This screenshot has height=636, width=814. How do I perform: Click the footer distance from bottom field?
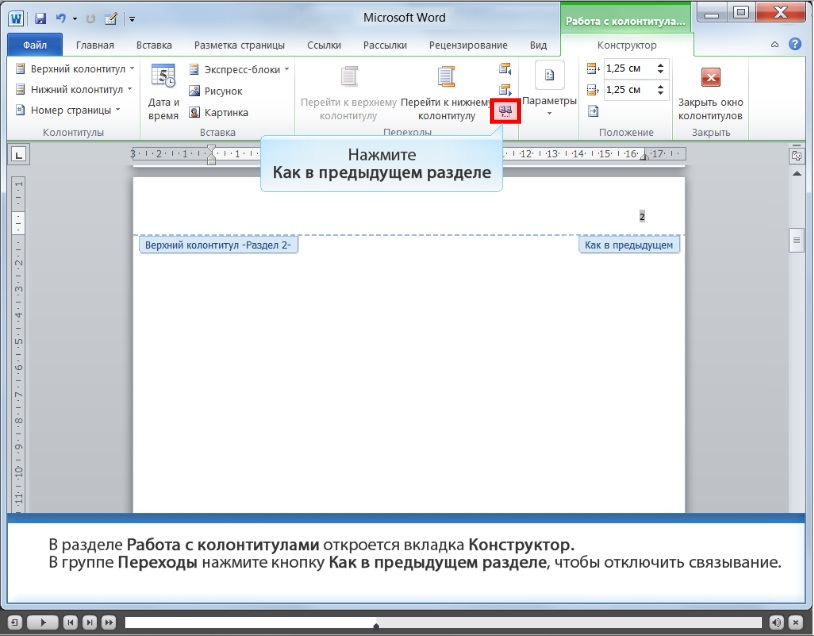630,90
